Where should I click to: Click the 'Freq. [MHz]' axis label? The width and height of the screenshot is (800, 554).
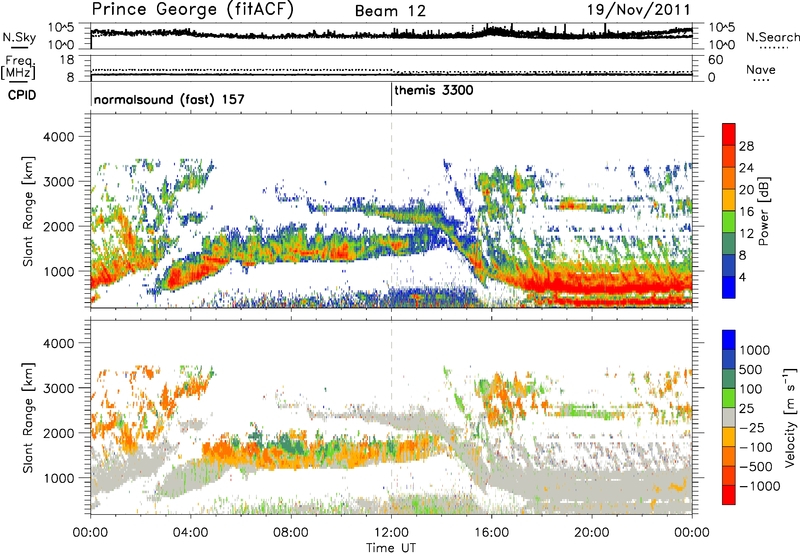point(19,67)
